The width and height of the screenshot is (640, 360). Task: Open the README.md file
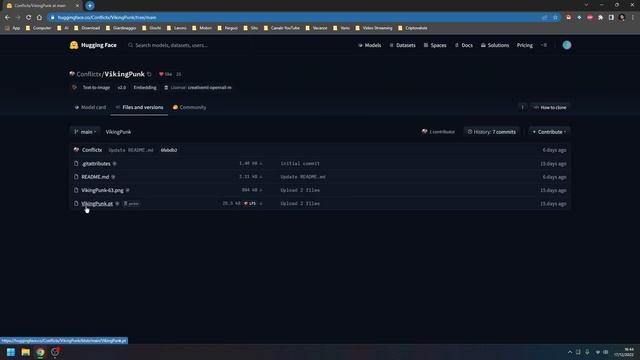click(x=95, y=177)
